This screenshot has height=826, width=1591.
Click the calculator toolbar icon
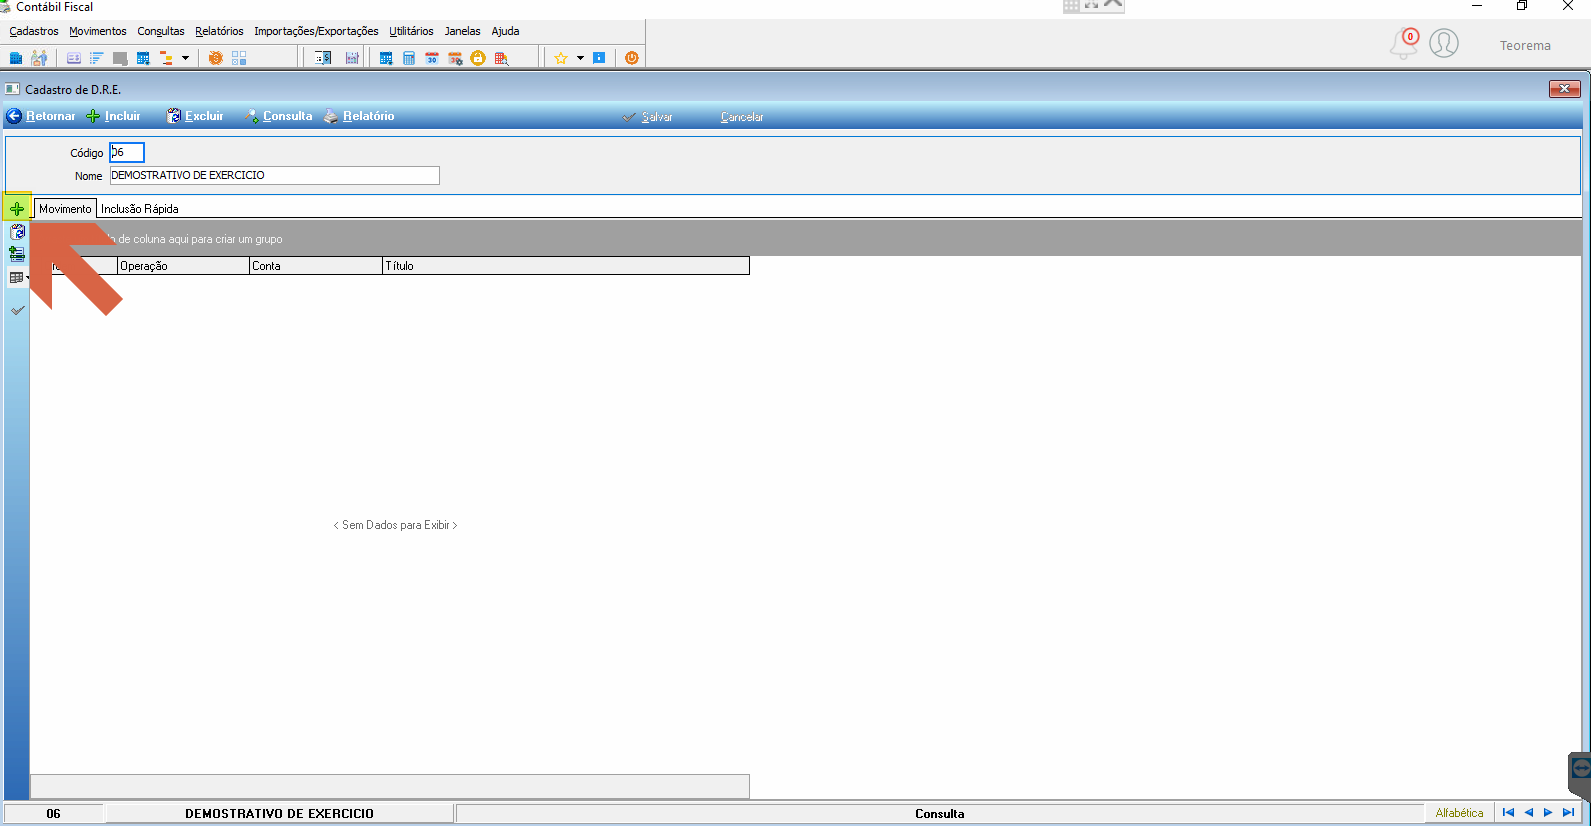[409, 58]
